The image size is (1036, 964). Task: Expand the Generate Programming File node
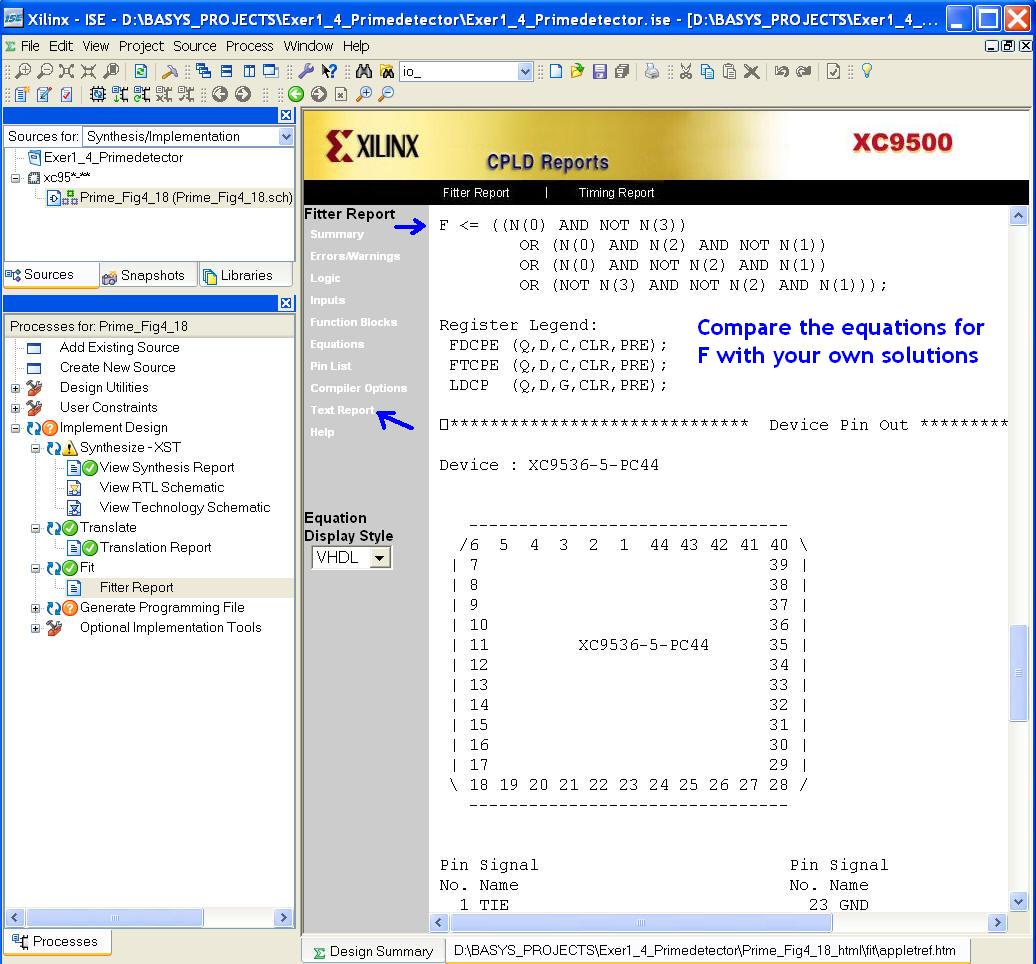(36, 608)
